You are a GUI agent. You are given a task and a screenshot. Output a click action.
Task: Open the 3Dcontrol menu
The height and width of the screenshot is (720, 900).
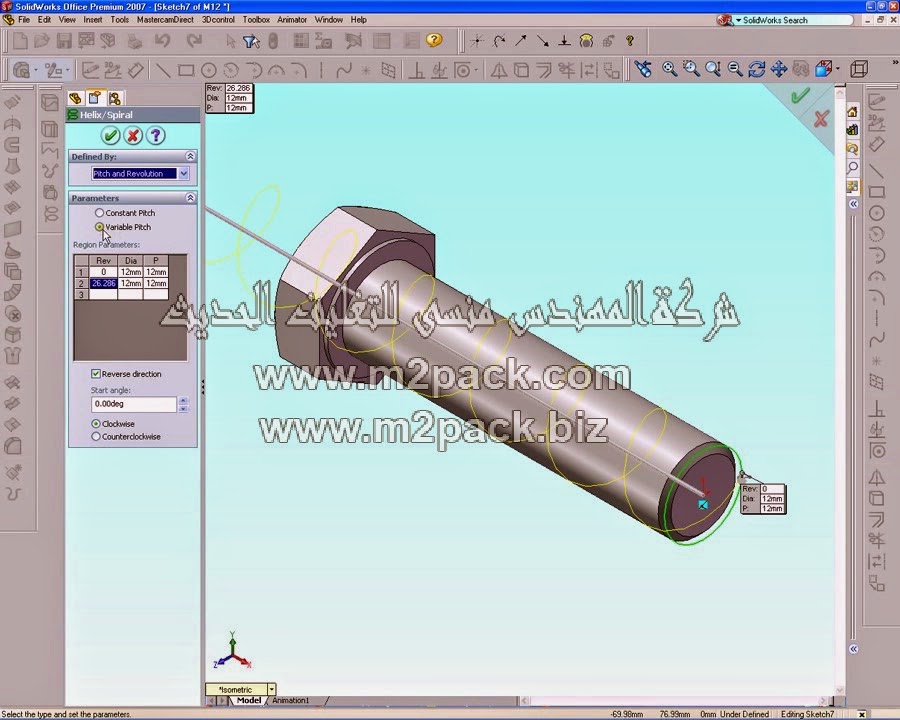(218, 20)
